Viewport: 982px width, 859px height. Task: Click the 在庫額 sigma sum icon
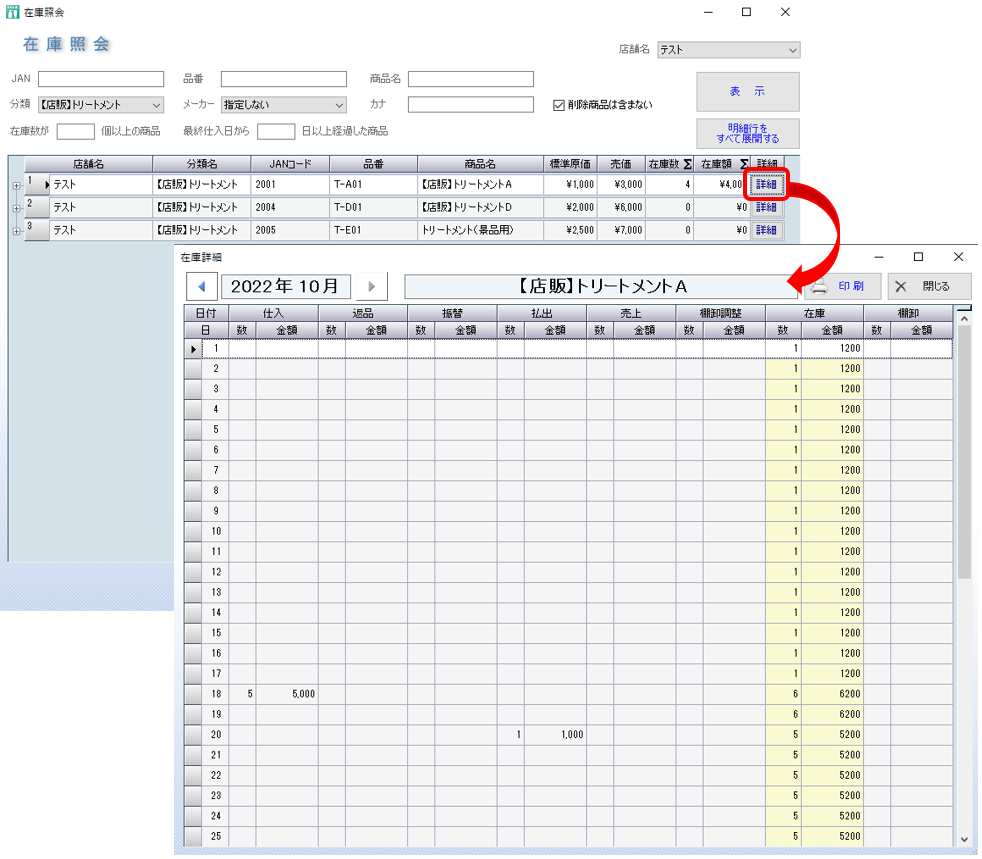point(743,164)
